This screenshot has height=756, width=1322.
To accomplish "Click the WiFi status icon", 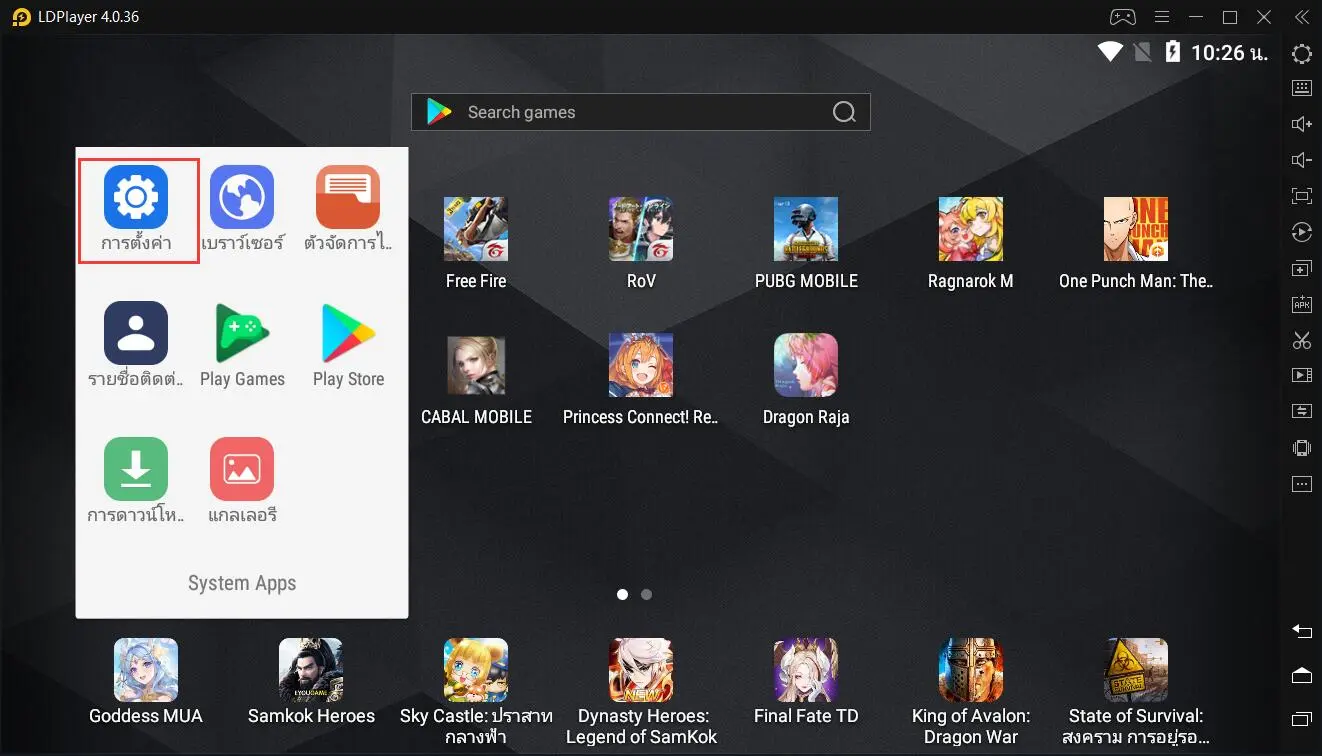I will pyautogui.click(x=1110, y=52).
